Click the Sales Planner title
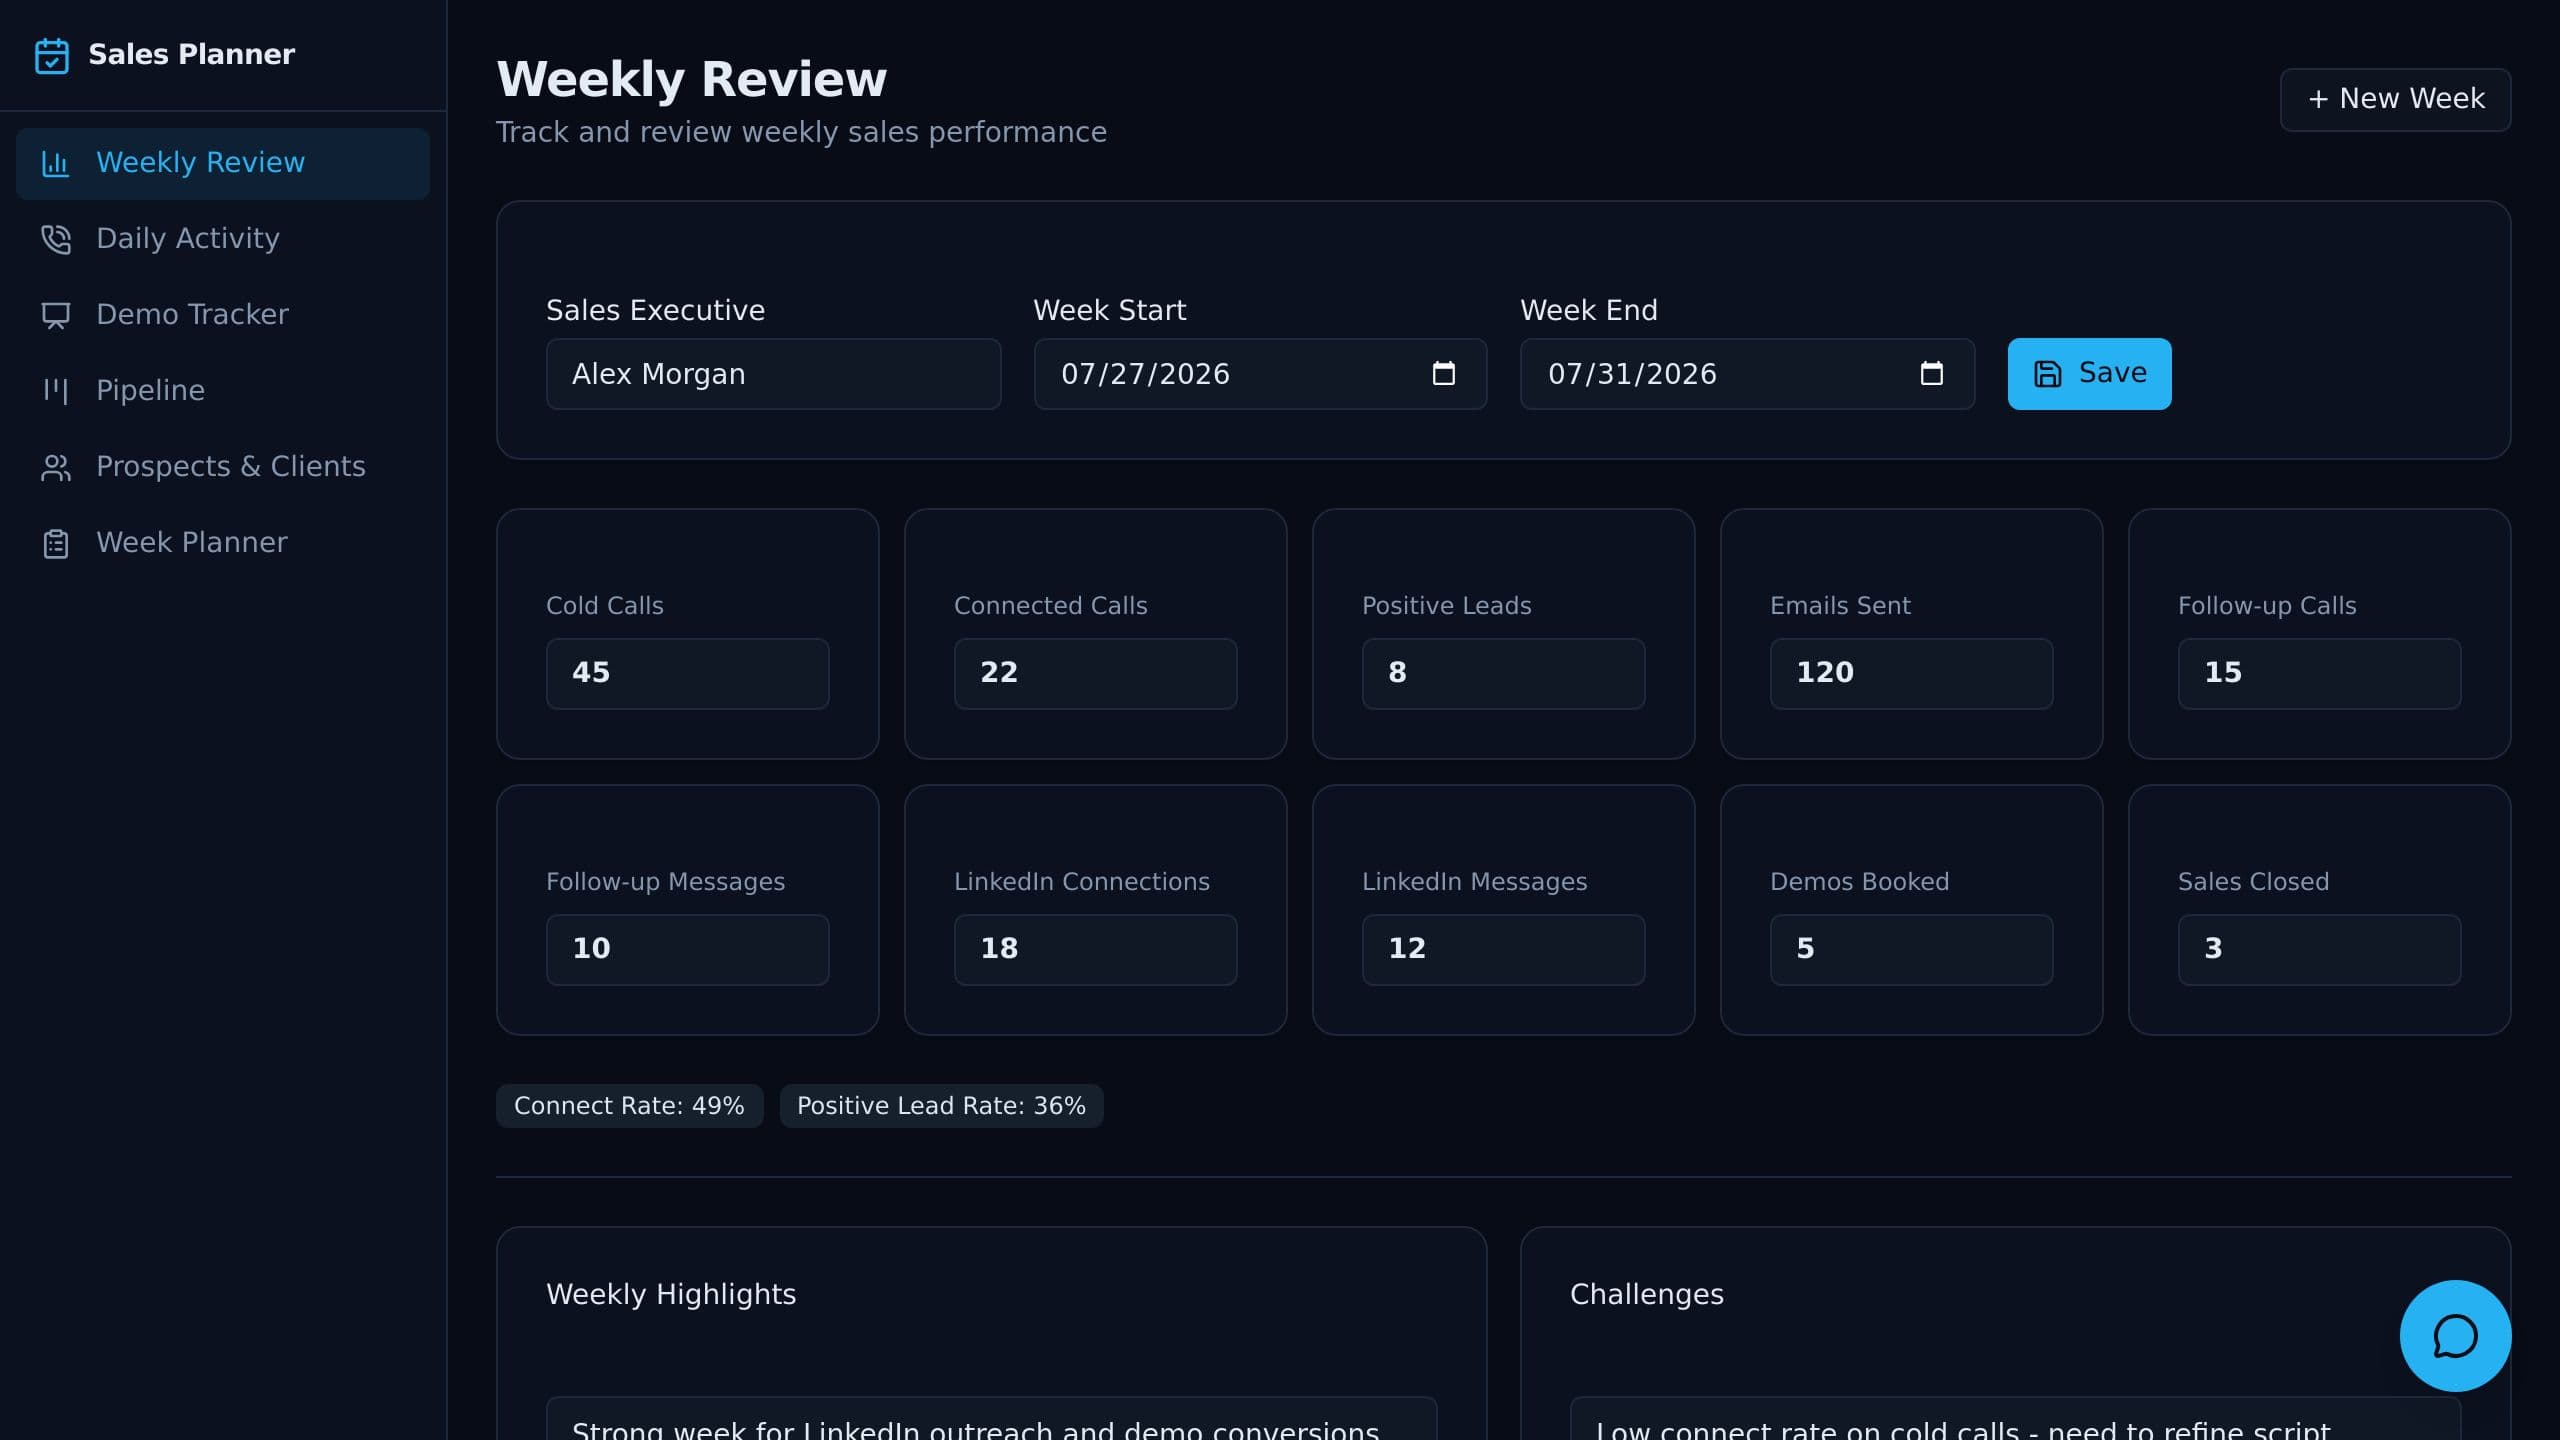 (191, 54)
